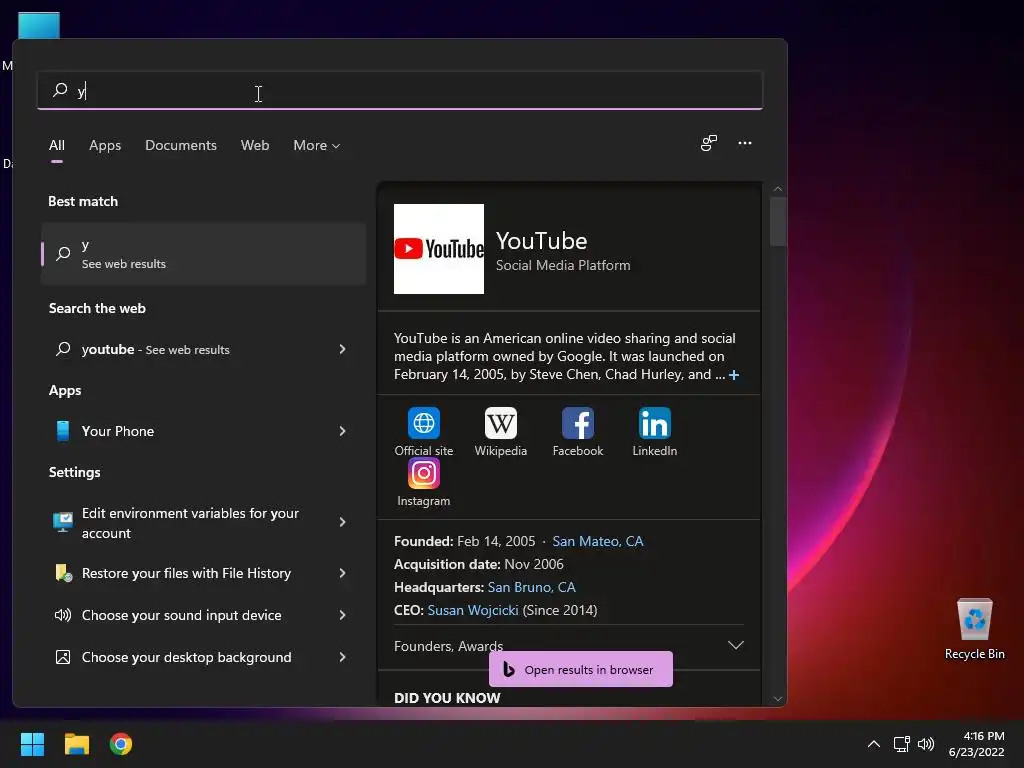
Task: Click the Your Phone app icon
Action: [x=63, y=431]
